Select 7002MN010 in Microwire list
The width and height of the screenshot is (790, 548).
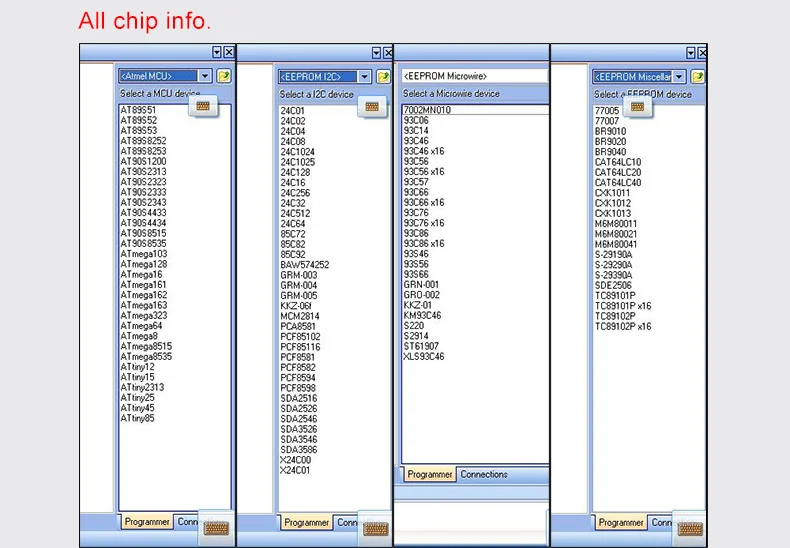(x=427, y=110)
